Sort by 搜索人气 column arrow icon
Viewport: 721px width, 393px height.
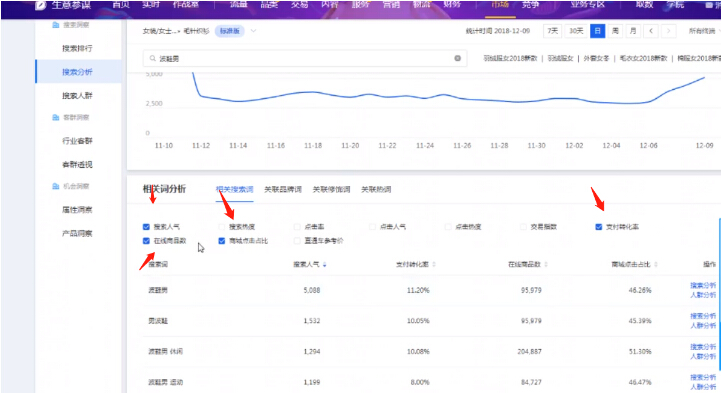click(325, 264)
